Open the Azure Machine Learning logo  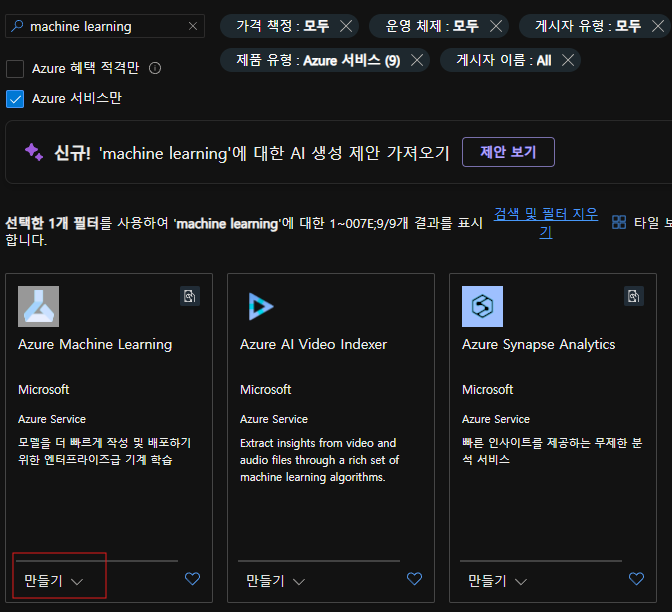pyautogui.click(x=39, y=306)
